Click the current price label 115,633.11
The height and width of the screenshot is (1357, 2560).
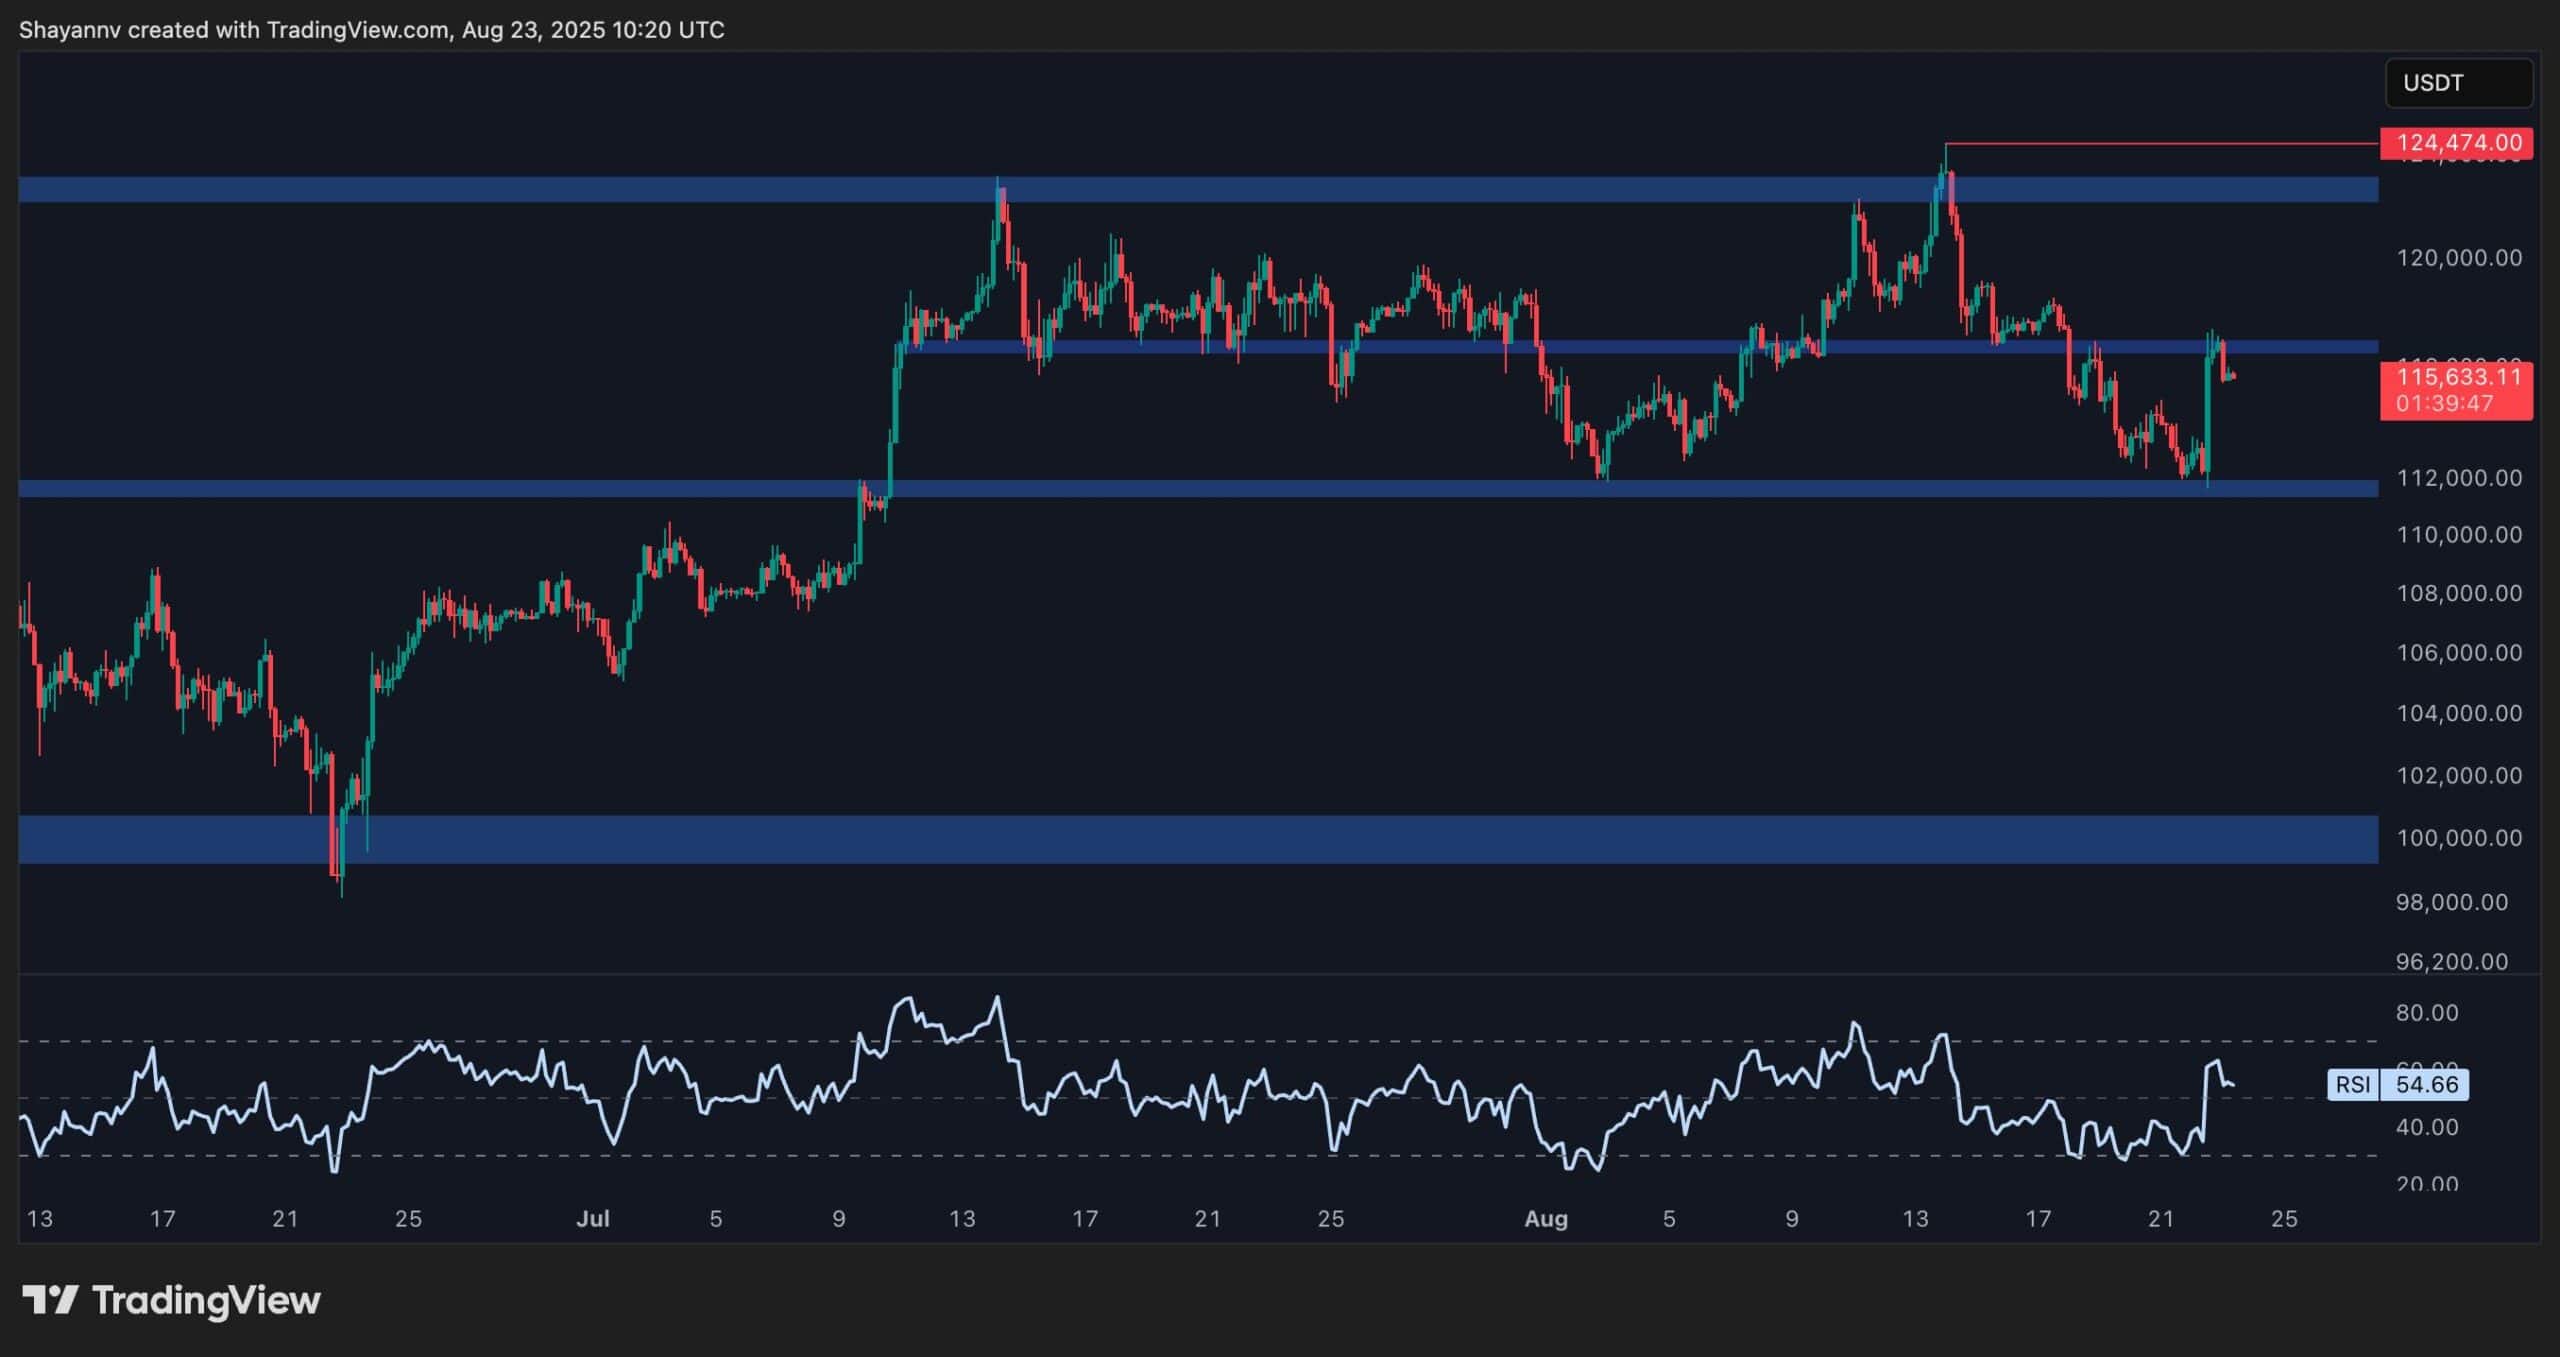2456,378
